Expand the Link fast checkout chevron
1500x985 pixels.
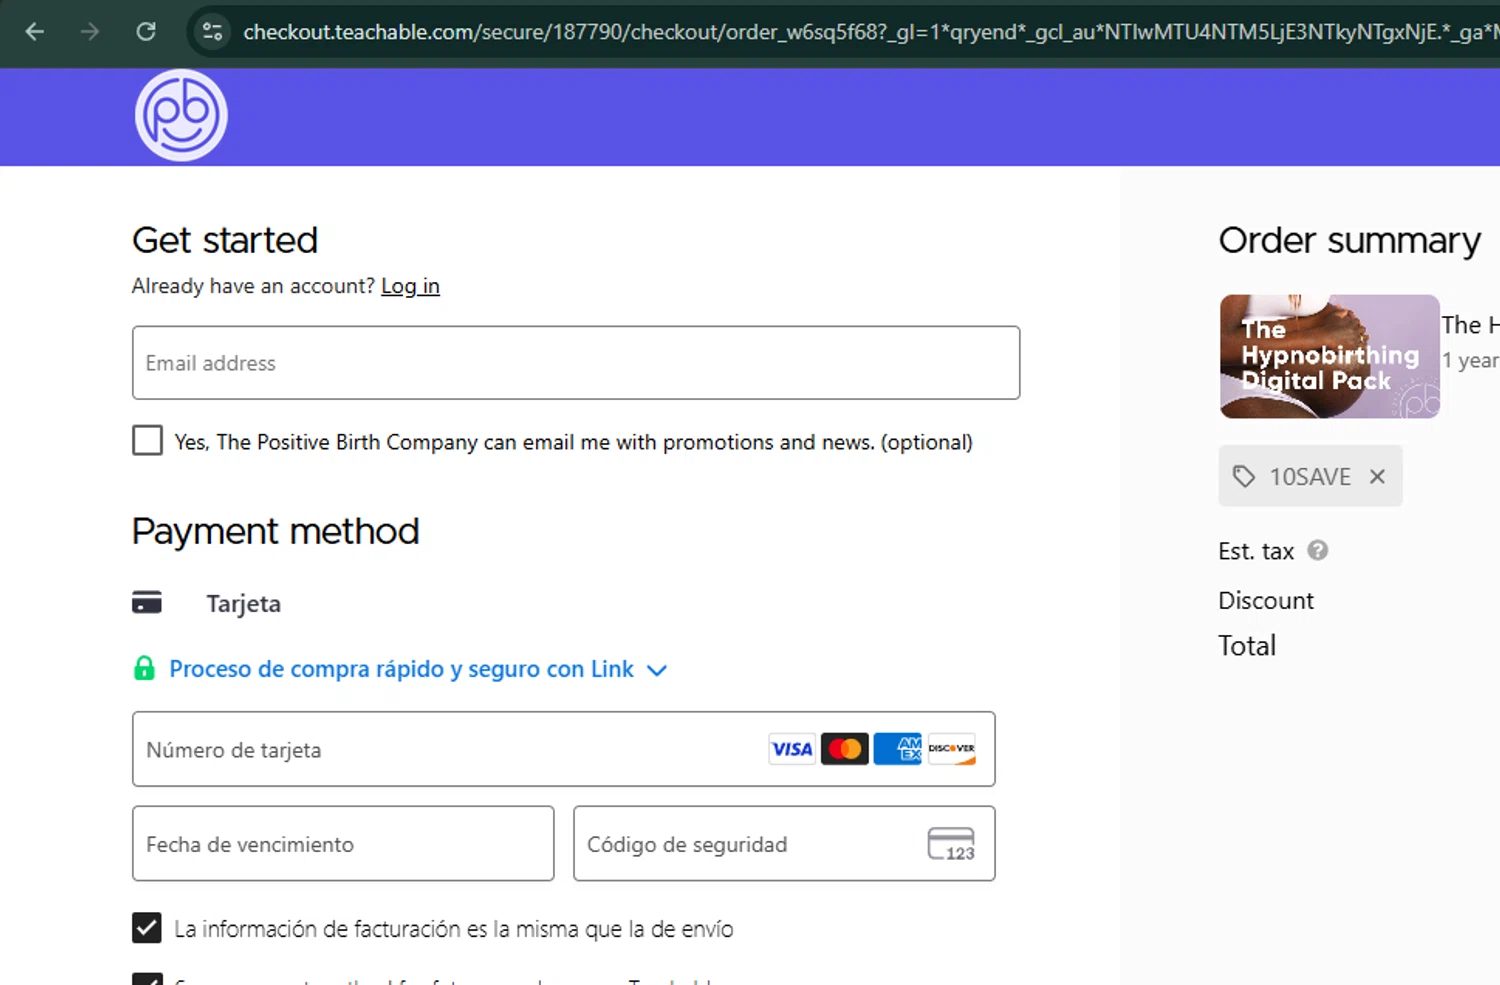[657, 670]
